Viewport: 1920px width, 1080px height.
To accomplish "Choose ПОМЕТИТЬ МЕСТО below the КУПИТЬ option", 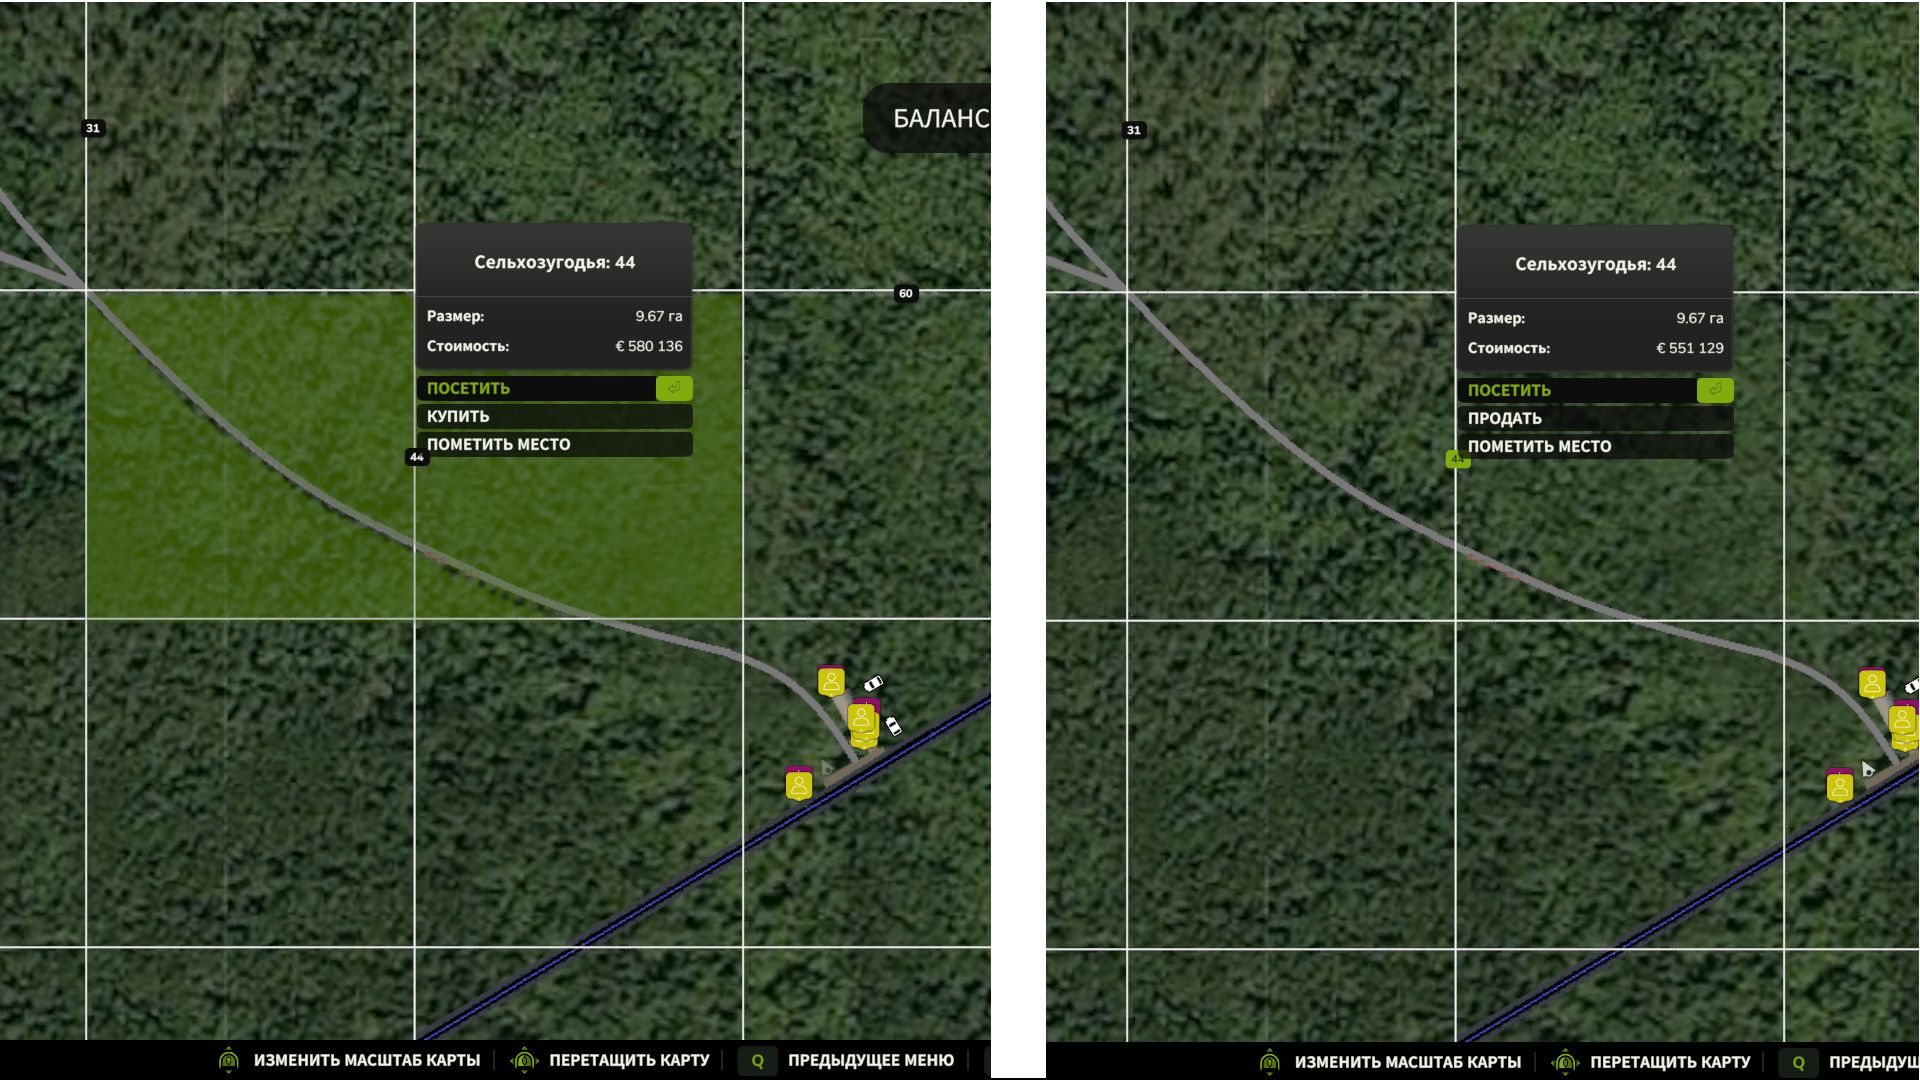I will (x=554, y=444).
